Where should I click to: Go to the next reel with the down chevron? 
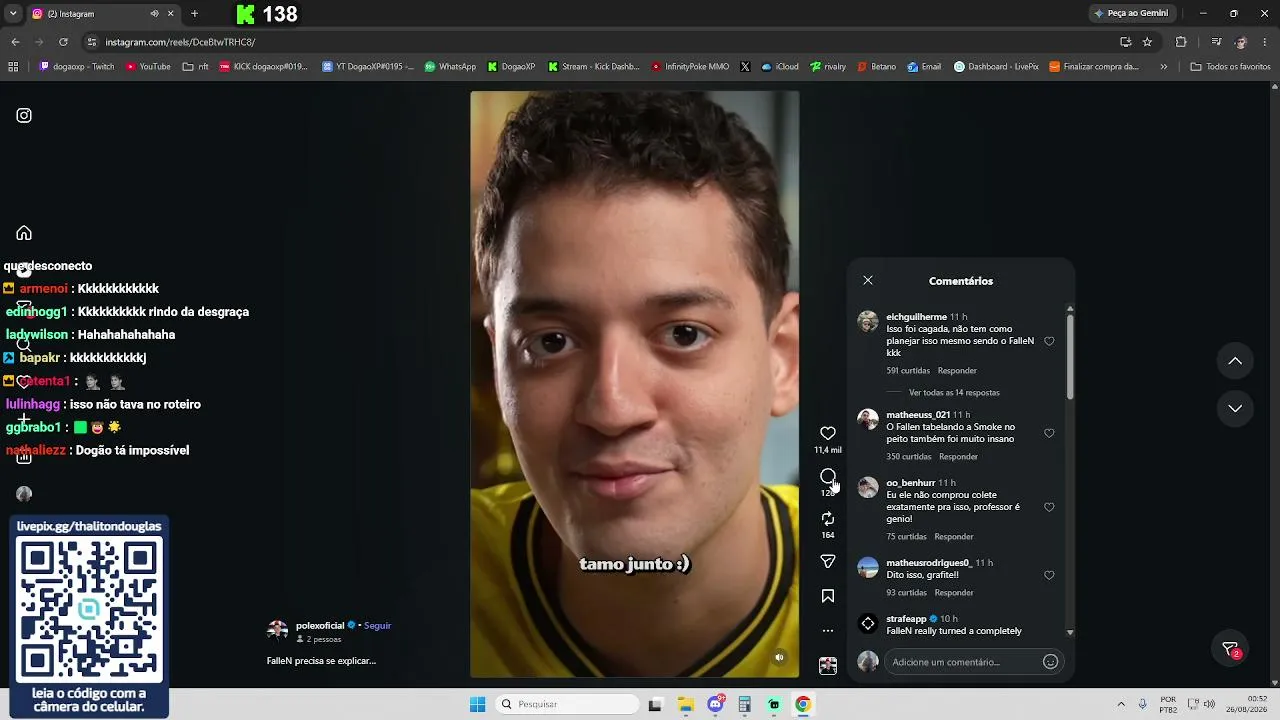pyautogui.click(x=1235, y=408)
